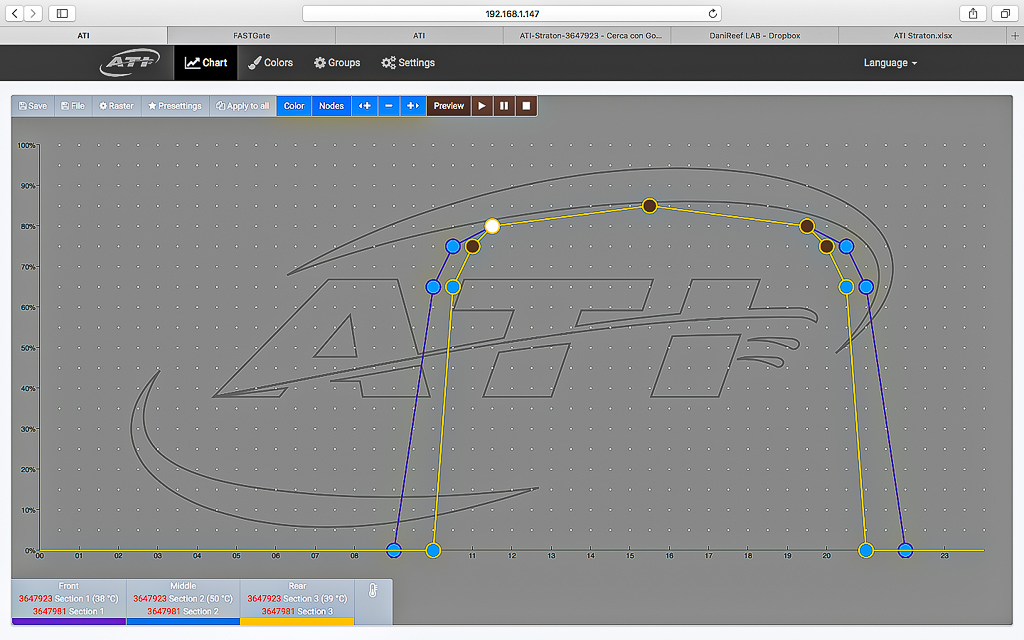Pause the lighting preview
1024x640 pixels.
coord(504,106)
